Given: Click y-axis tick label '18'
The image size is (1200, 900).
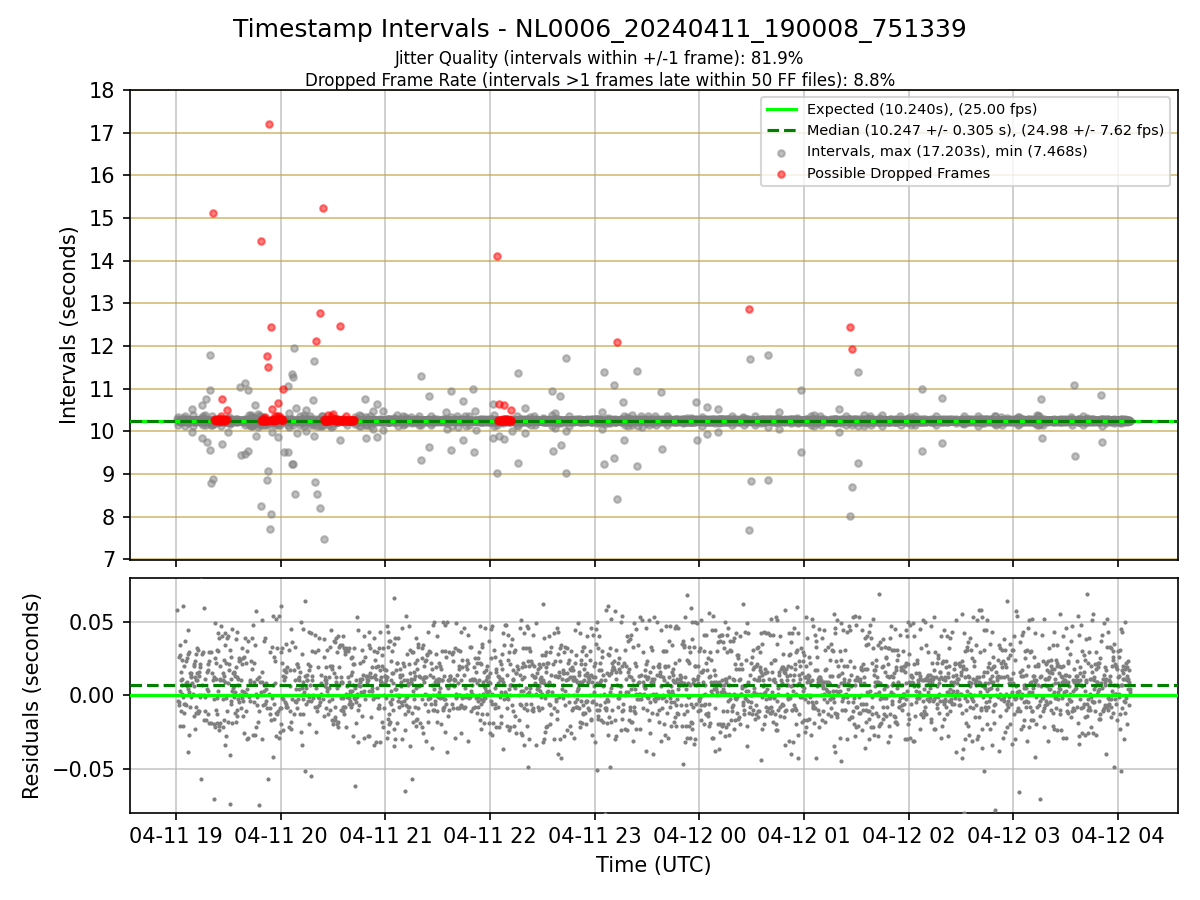Looking at the screenshot, I should click(x=103, y=91).
